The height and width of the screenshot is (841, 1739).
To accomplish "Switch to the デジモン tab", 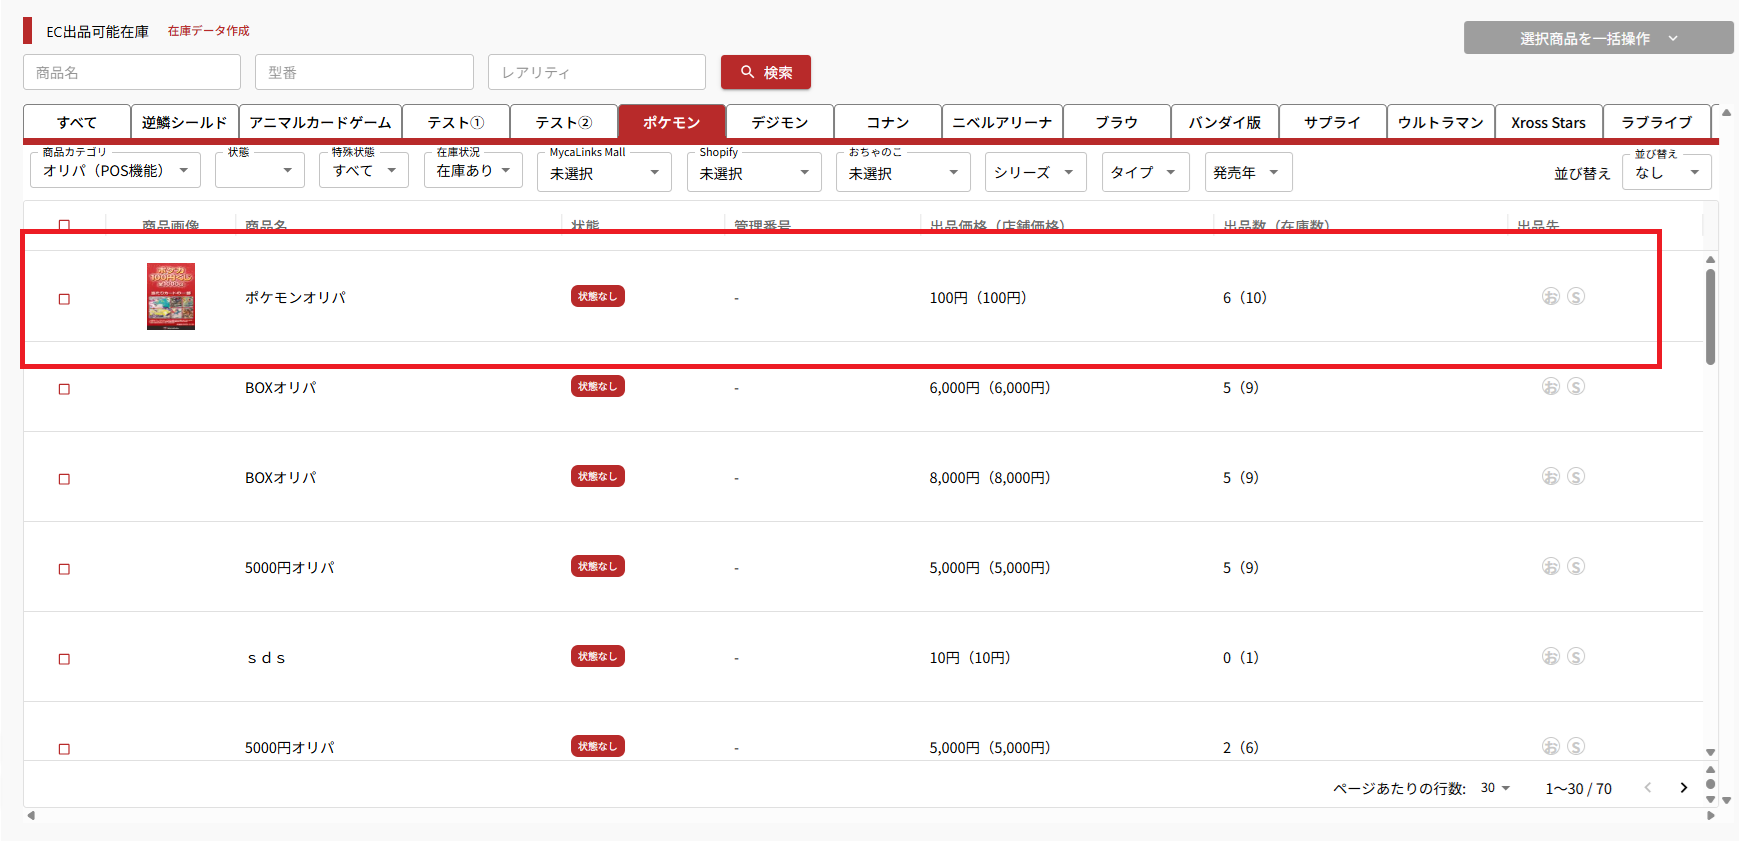I will [x=779, y=122].
